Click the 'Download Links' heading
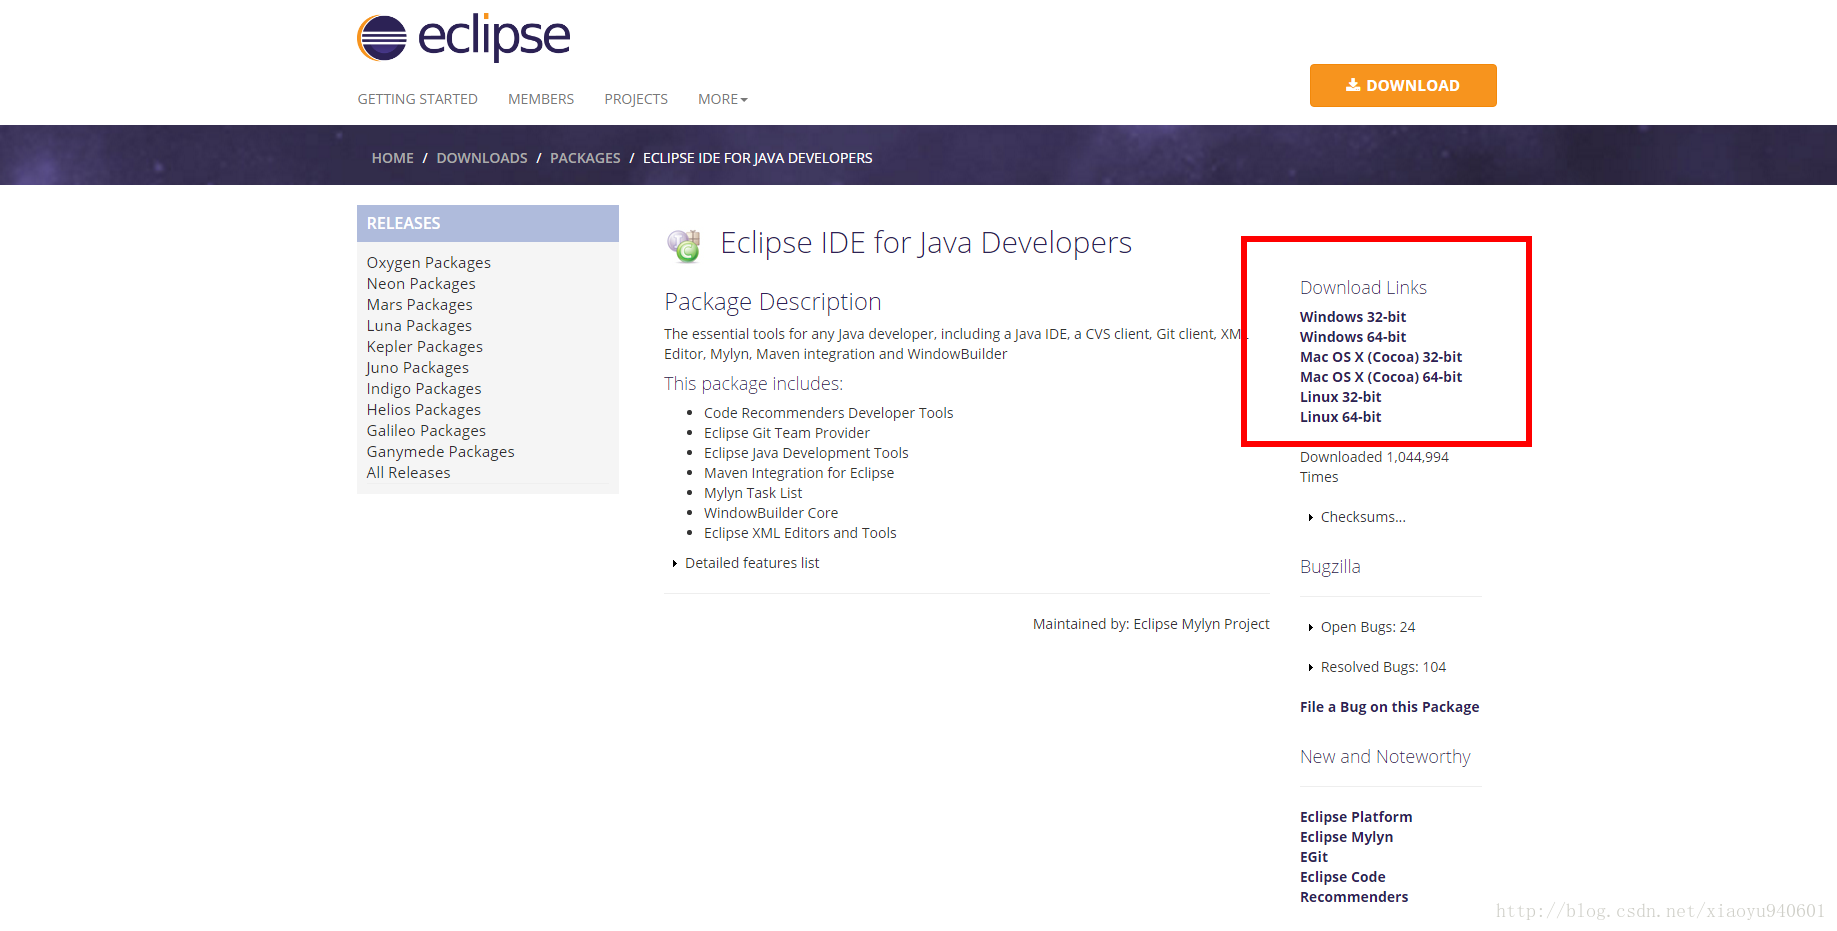The width and height of the screenshot is (1837, 931). 1363,288
